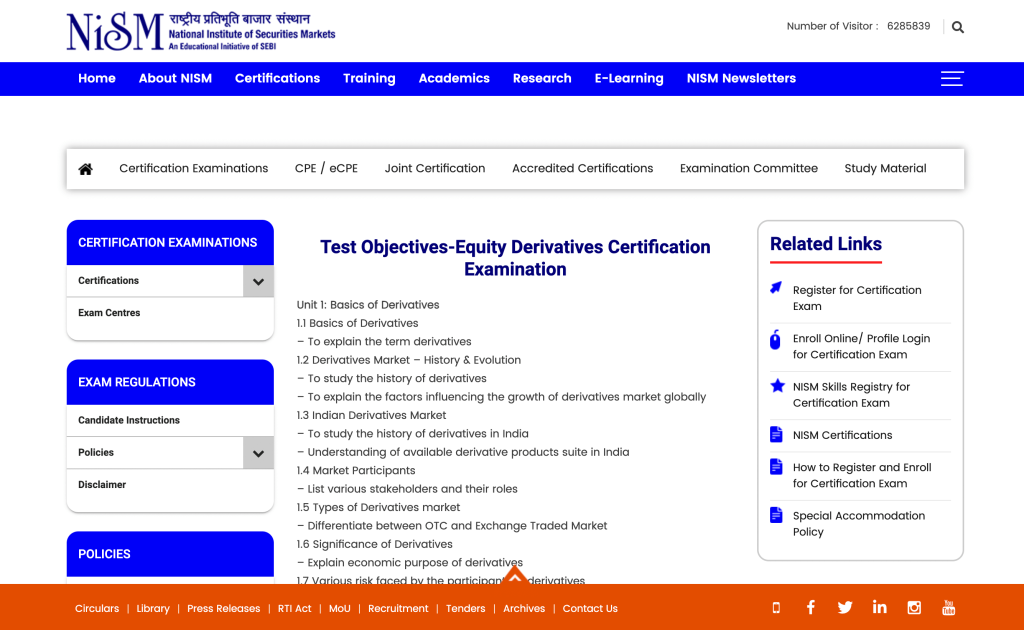Image resolution: width=1024 pixels, height=630 pixels.
Task: Open the NISM Certifications related link
Action: coord(842,435)
